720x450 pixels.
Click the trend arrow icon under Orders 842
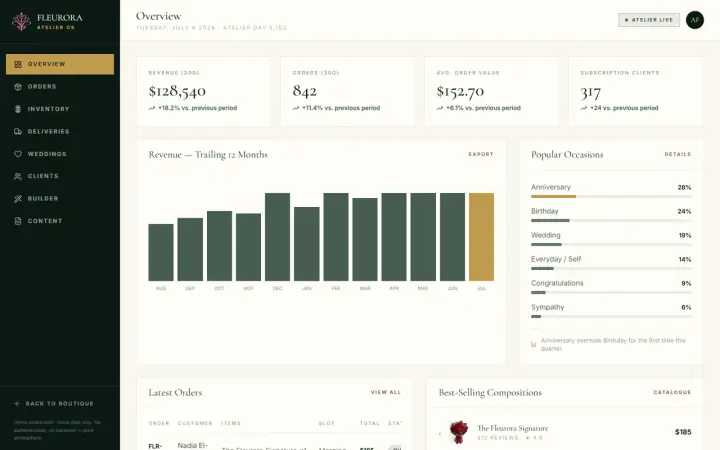click(296, 108)
